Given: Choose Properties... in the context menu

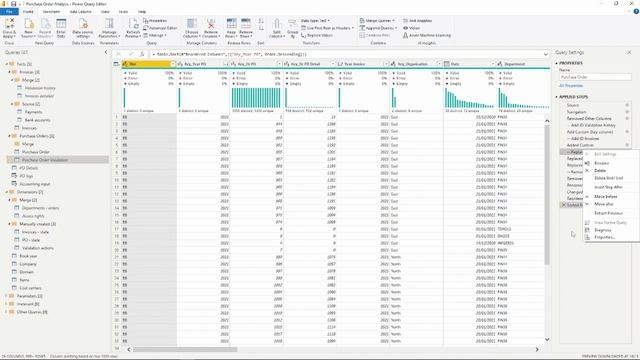Looking at the screenshot, I should (x=604, y=237).
